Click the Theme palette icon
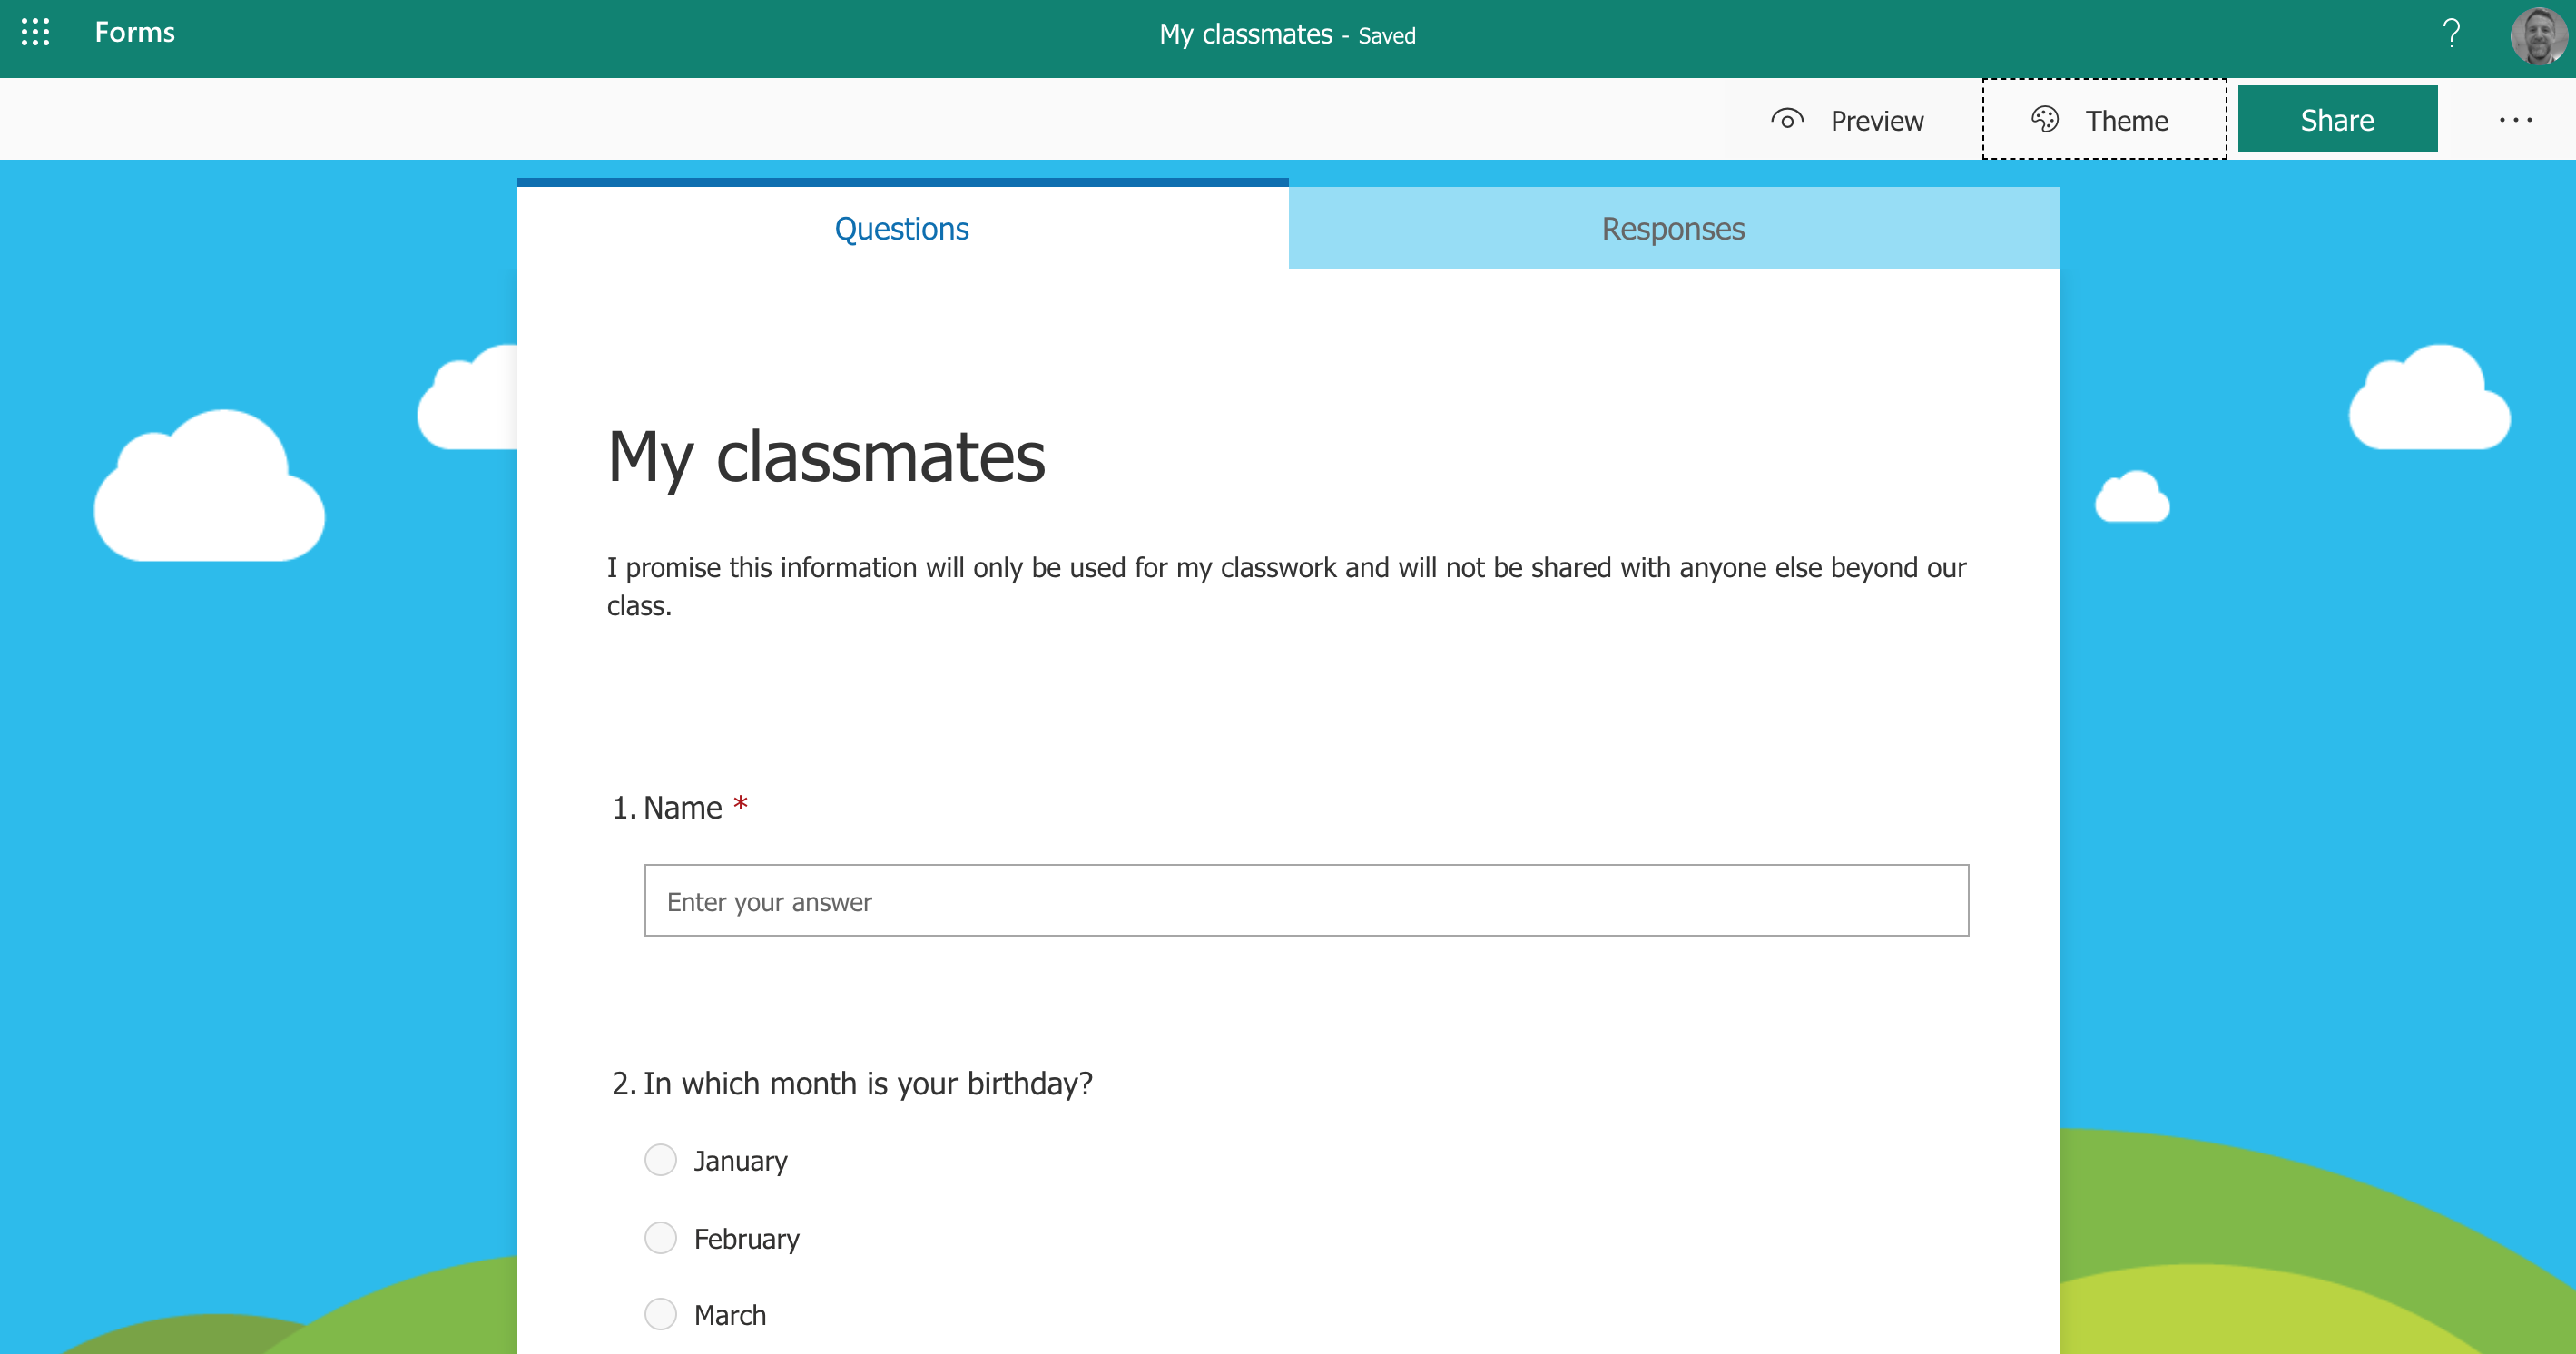 point(2044,120)
